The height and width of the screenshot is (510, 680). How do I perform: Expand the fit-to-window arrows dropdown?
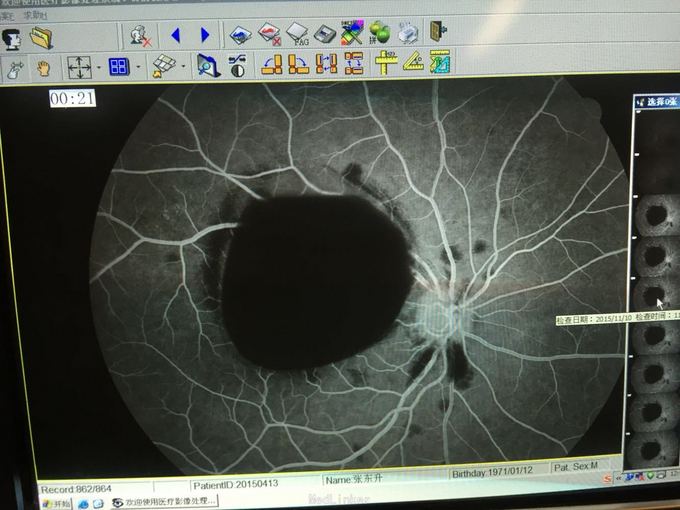coord(98,68)
